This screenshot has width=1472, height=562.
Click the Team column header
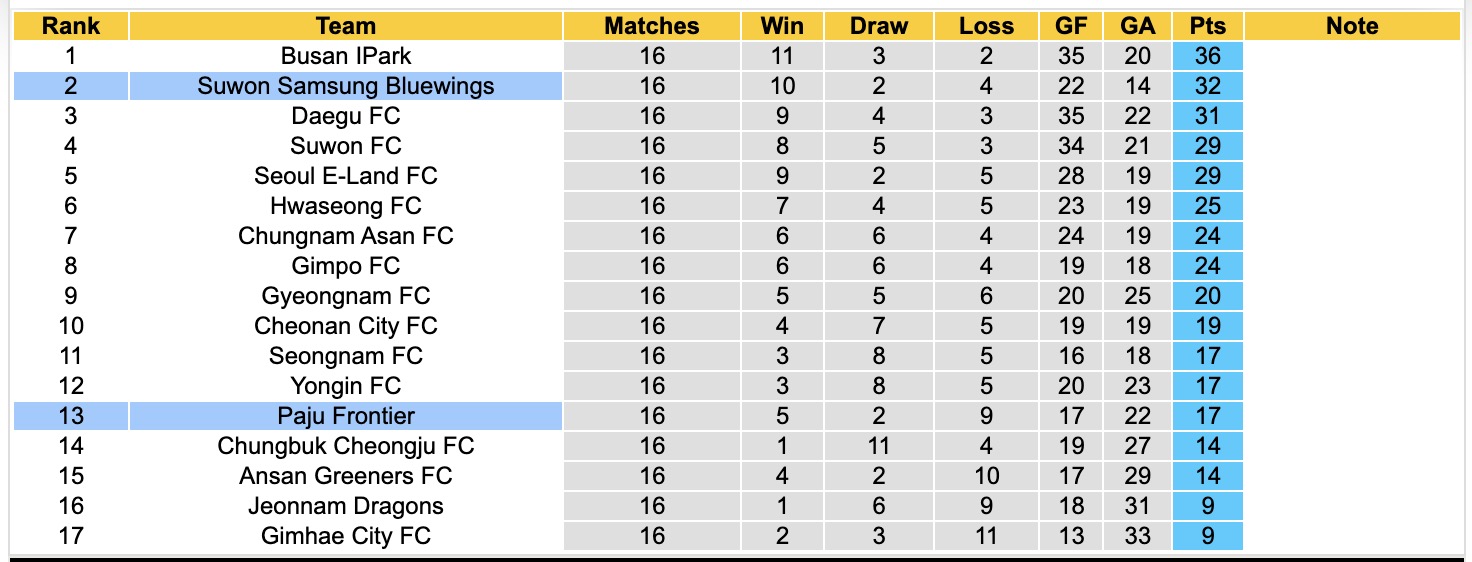point(346,26)
